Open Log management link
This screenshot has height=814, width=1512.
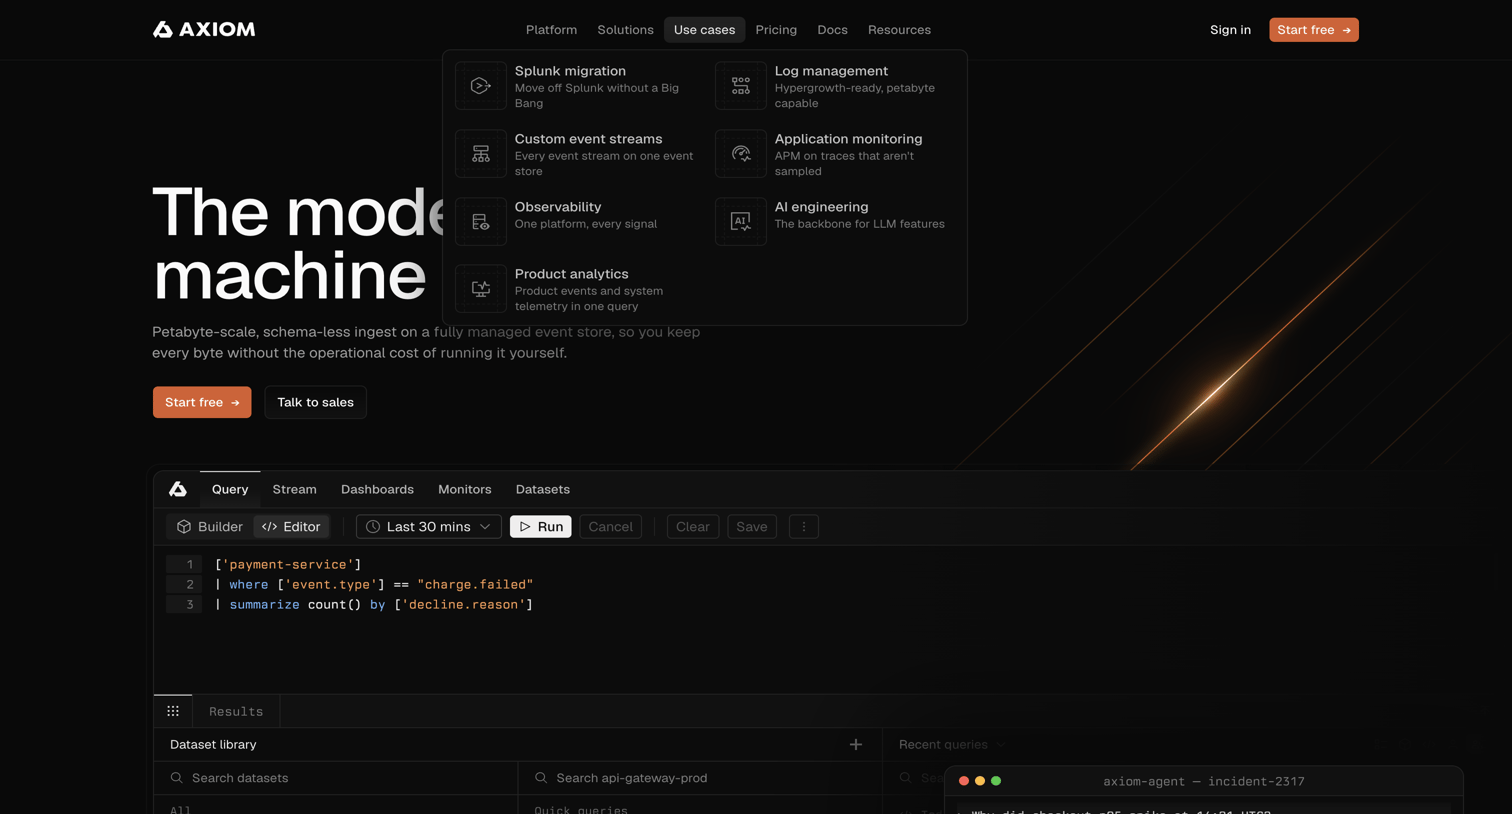click(x=831, y=71)
